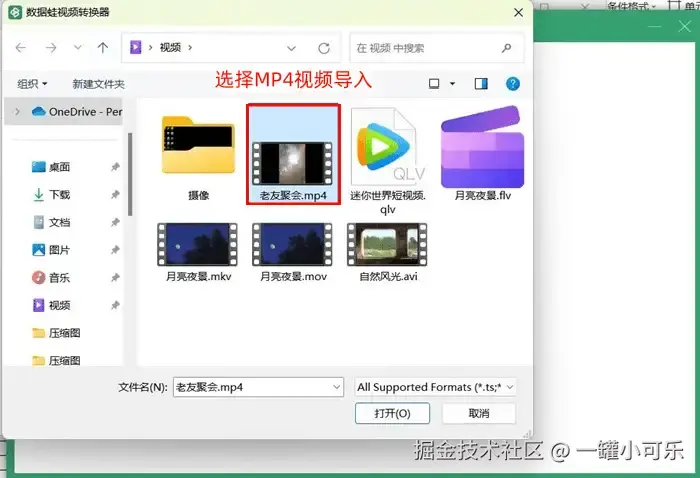Expand the OneDrive tree node
This screenshot has height=478, width=700.
click(x=17, y=112)
